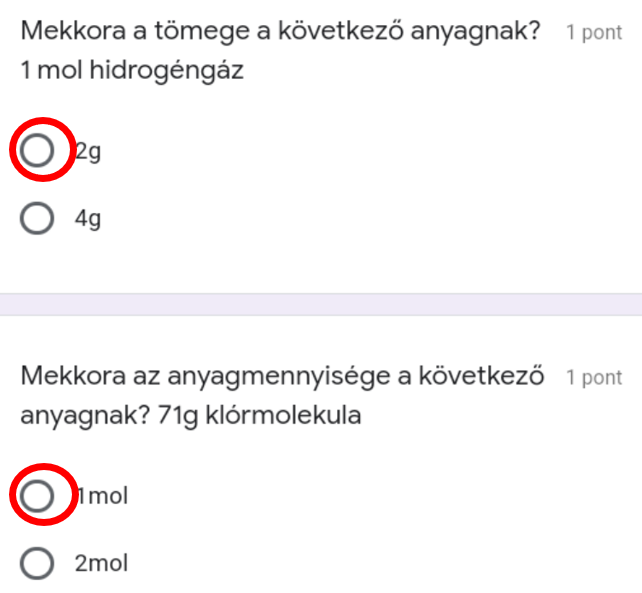Image resolution: width=642 pixels, height=593 pixels.
Task: Click the "4g" answer label text
Action: [88, 220]
